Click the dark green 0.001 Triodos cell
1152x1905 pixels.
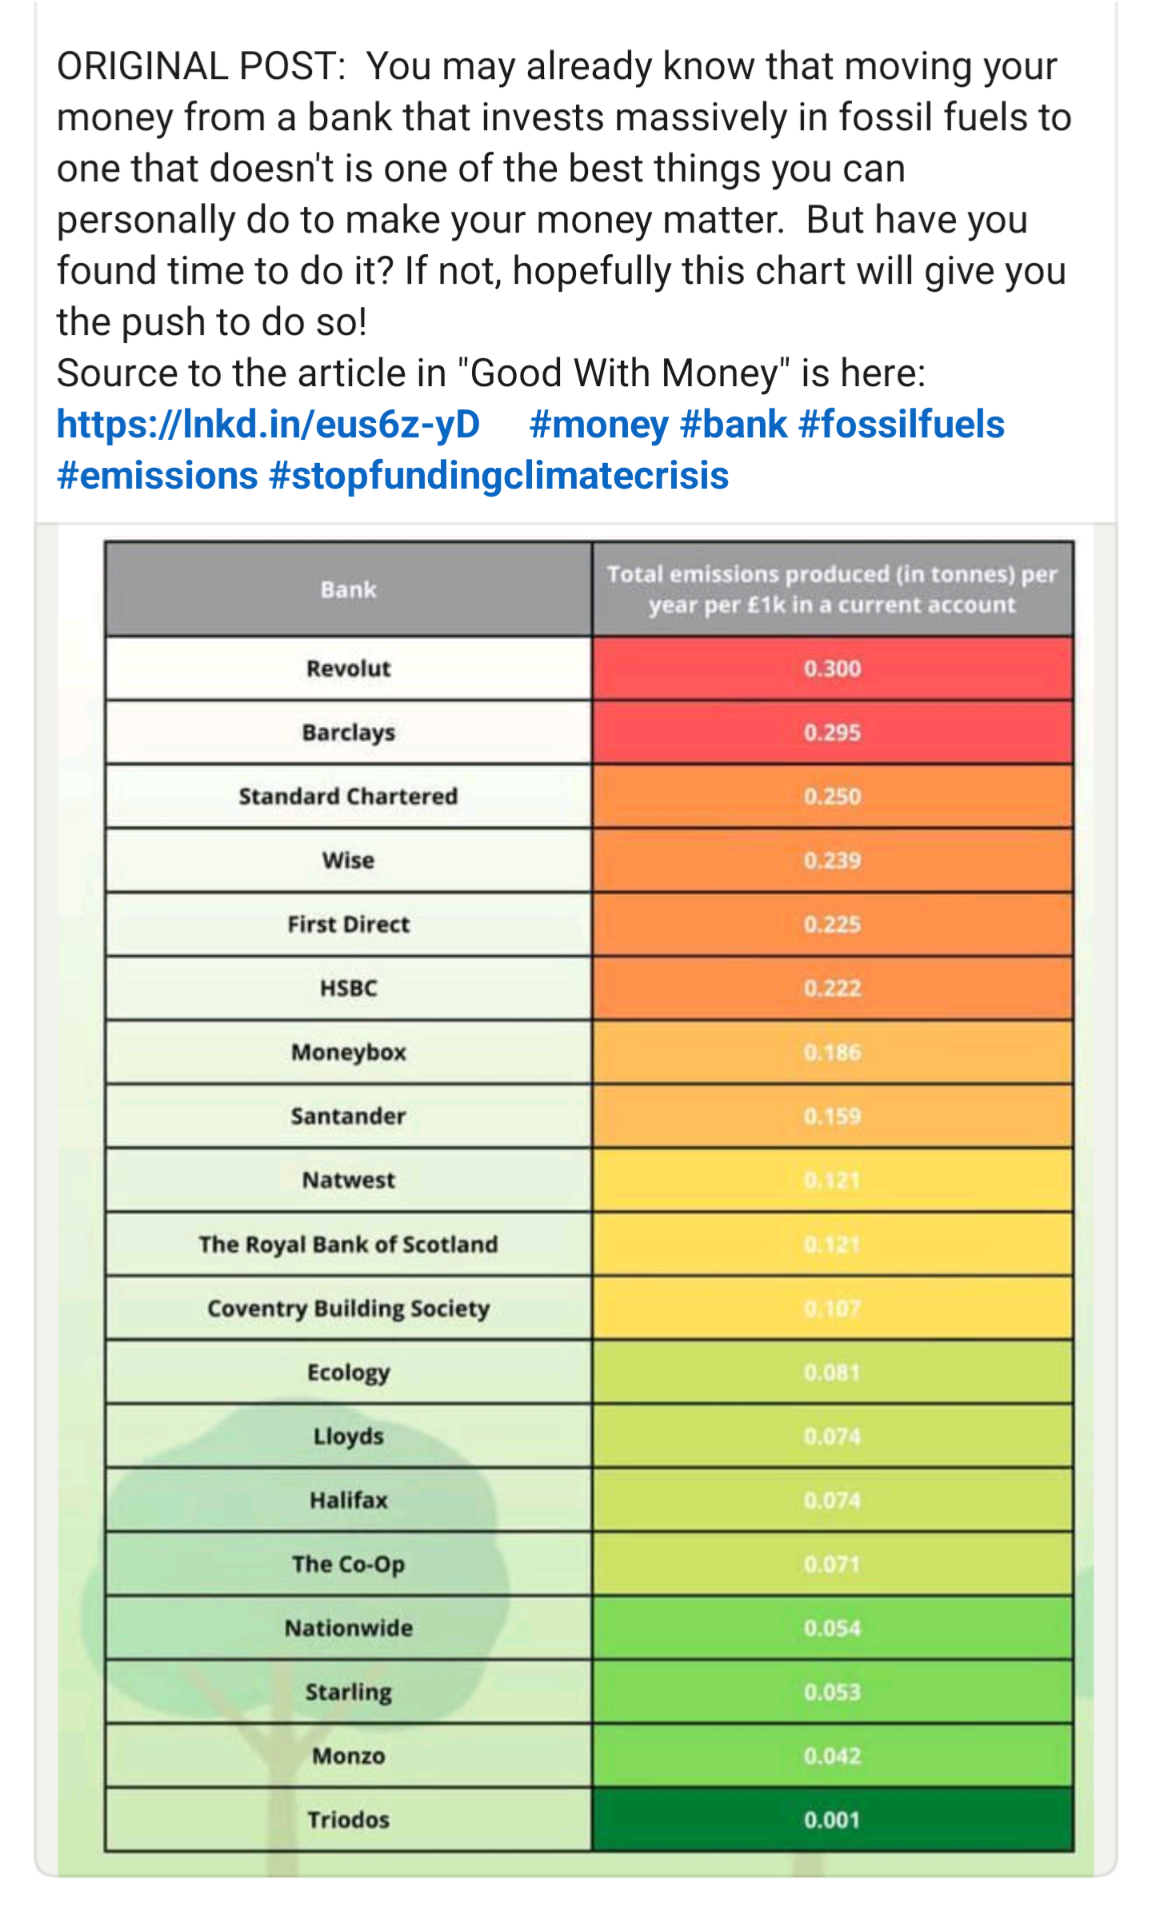coord(831,1819)
